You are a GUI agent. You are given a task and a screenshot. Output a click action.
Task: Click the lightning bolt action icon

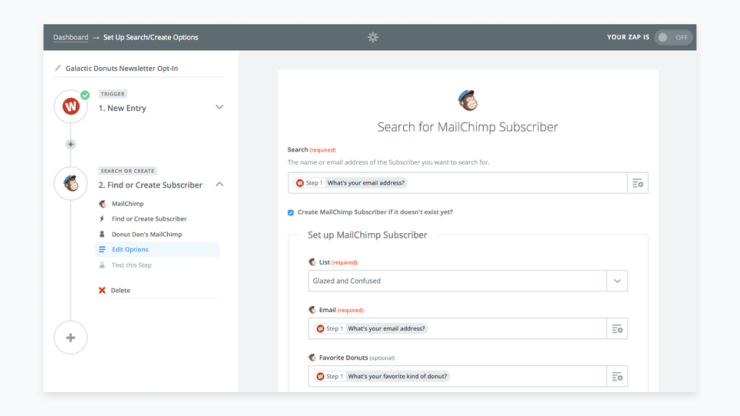(x=102, y=219)
